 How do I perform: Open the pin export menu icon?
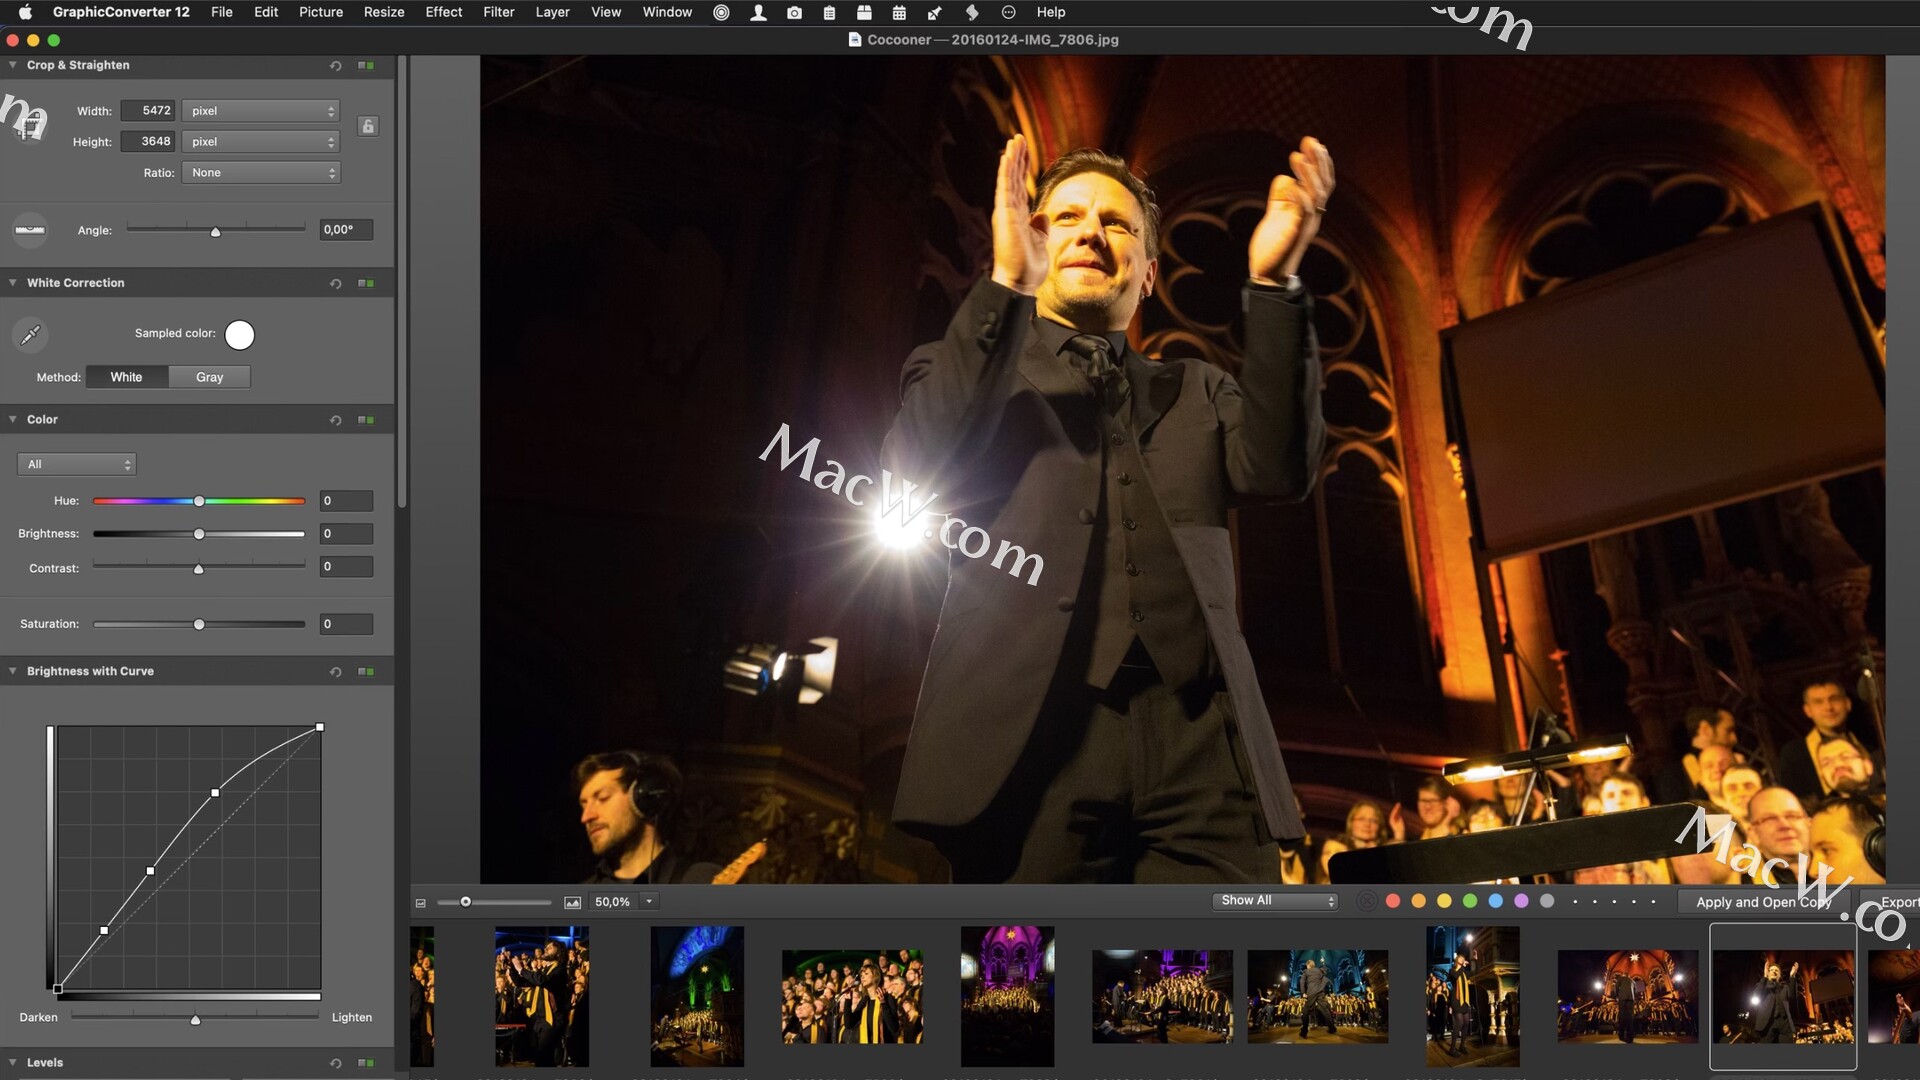(935, 12)
